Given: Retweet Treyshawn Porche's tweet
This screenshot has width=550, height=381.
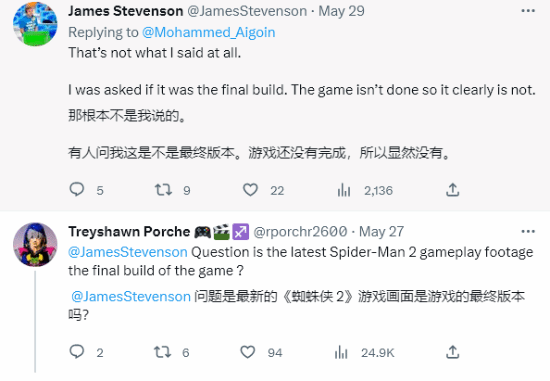Looking at the screenshot, I should pyautogui.click(x=163, y=352).
